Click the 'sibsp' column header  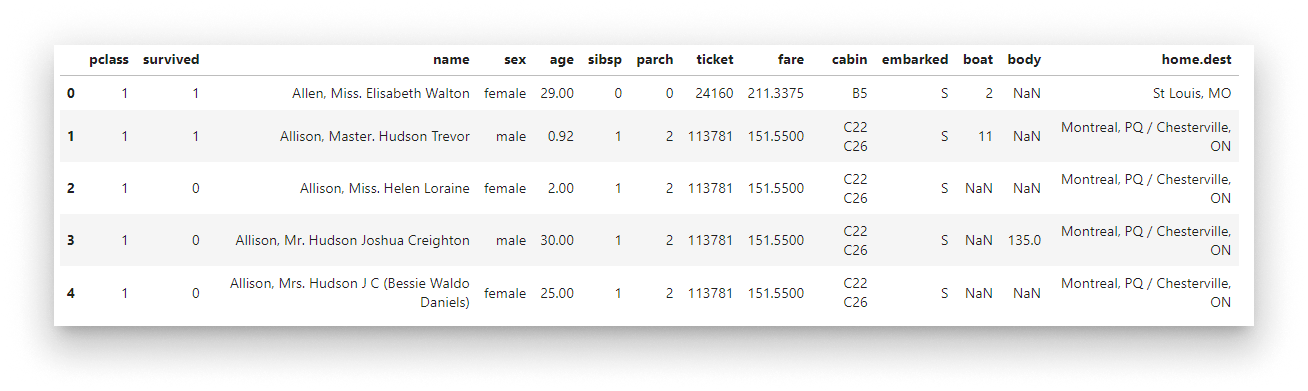605,60
